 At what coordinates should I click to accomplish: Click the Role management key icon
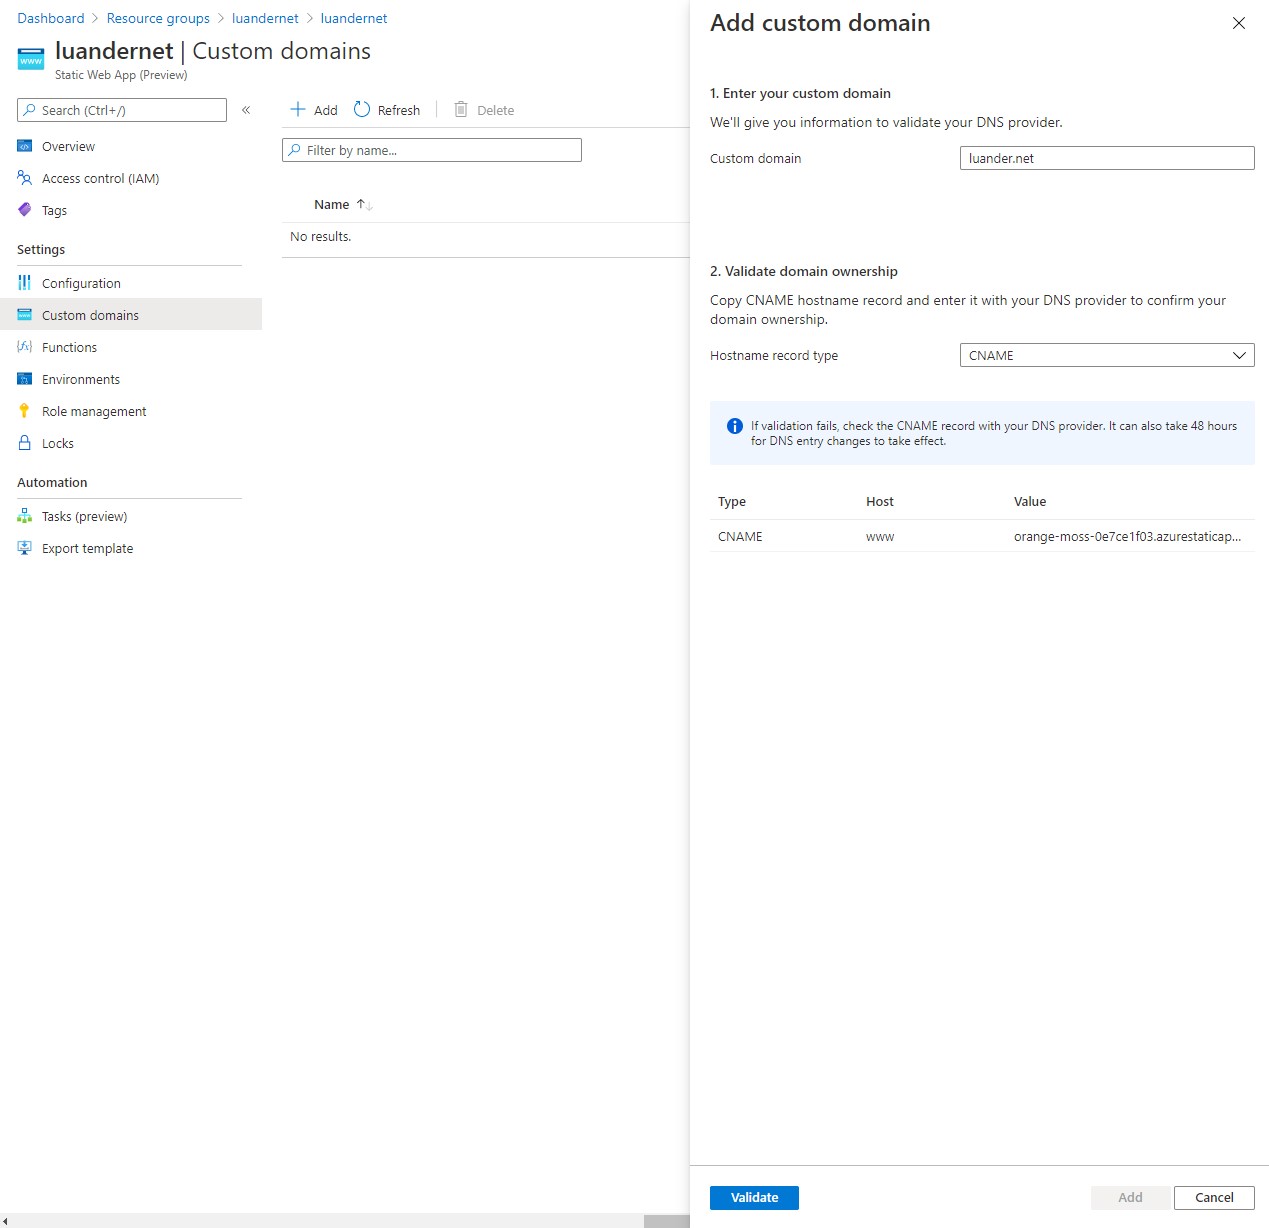click(x=25, y=411)
